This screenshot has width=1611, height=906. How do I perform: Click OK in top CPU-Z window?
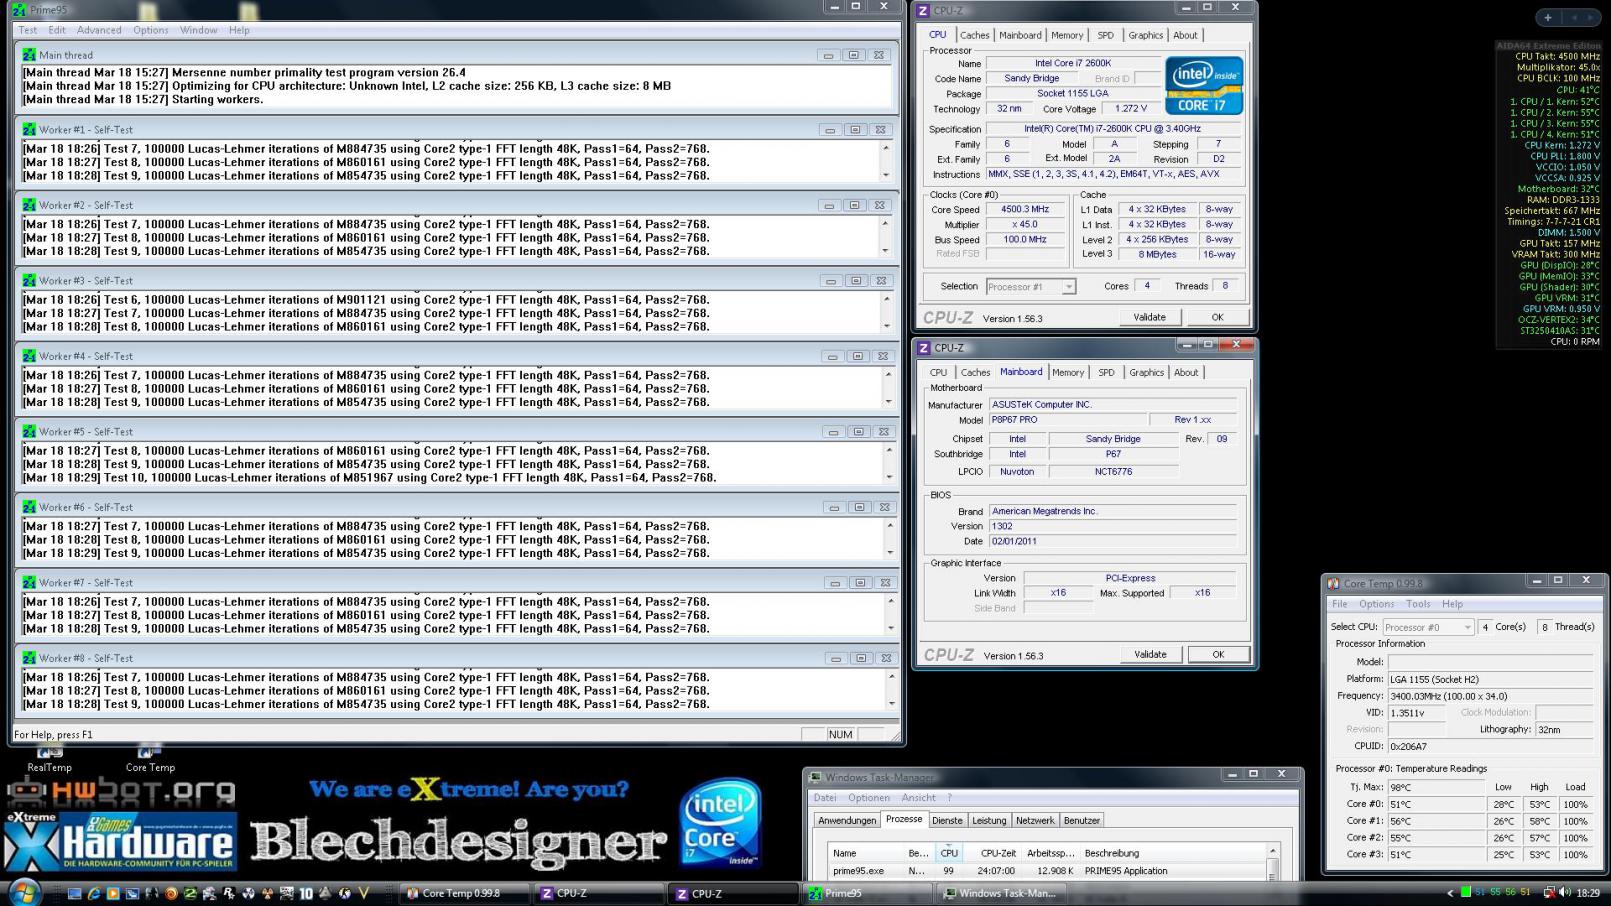pyautogui.click(x=1217, y=317)
